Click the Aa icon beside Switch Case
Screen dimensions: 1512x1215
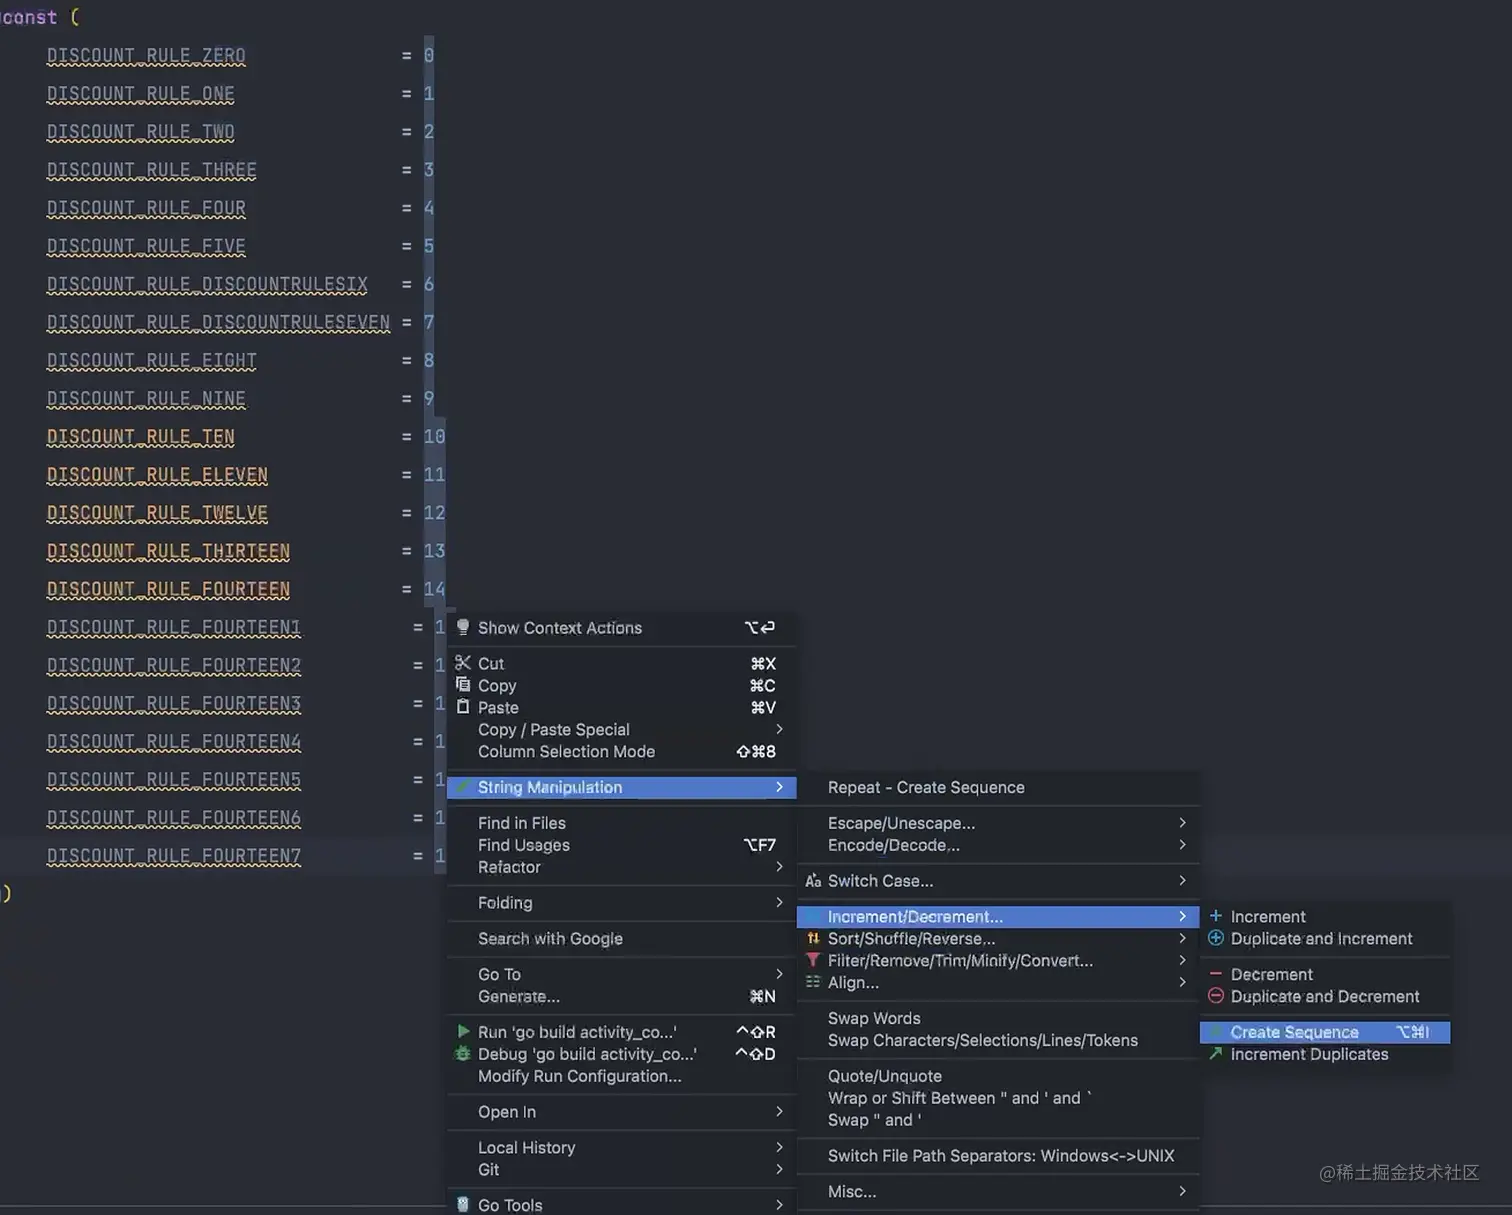point(813,881)
